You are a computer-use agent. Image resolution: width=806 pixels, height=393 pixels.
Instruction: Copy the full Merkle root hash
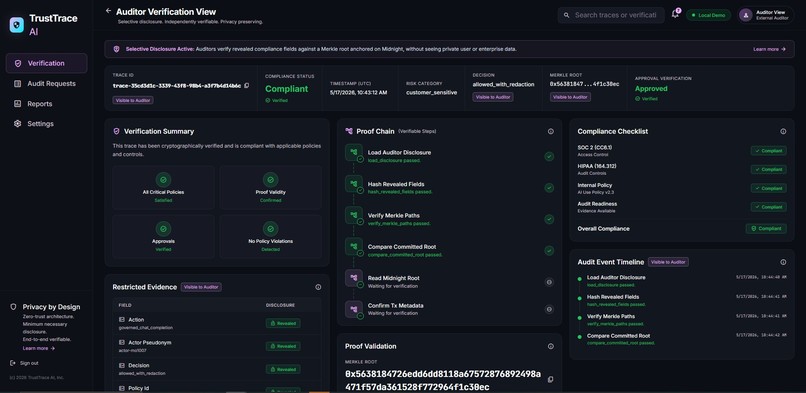pos(551,380)
